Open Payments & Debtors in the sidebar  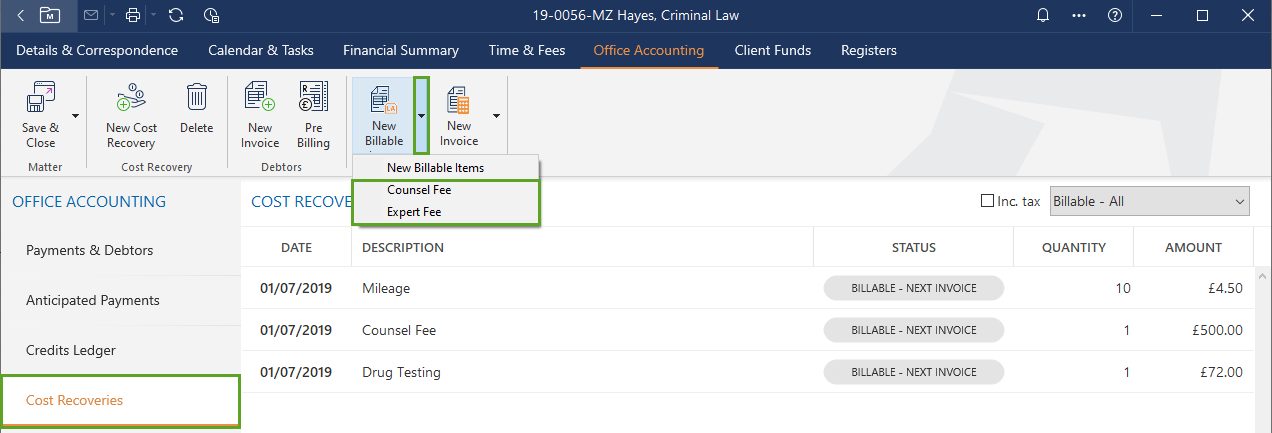pos(90,250)
